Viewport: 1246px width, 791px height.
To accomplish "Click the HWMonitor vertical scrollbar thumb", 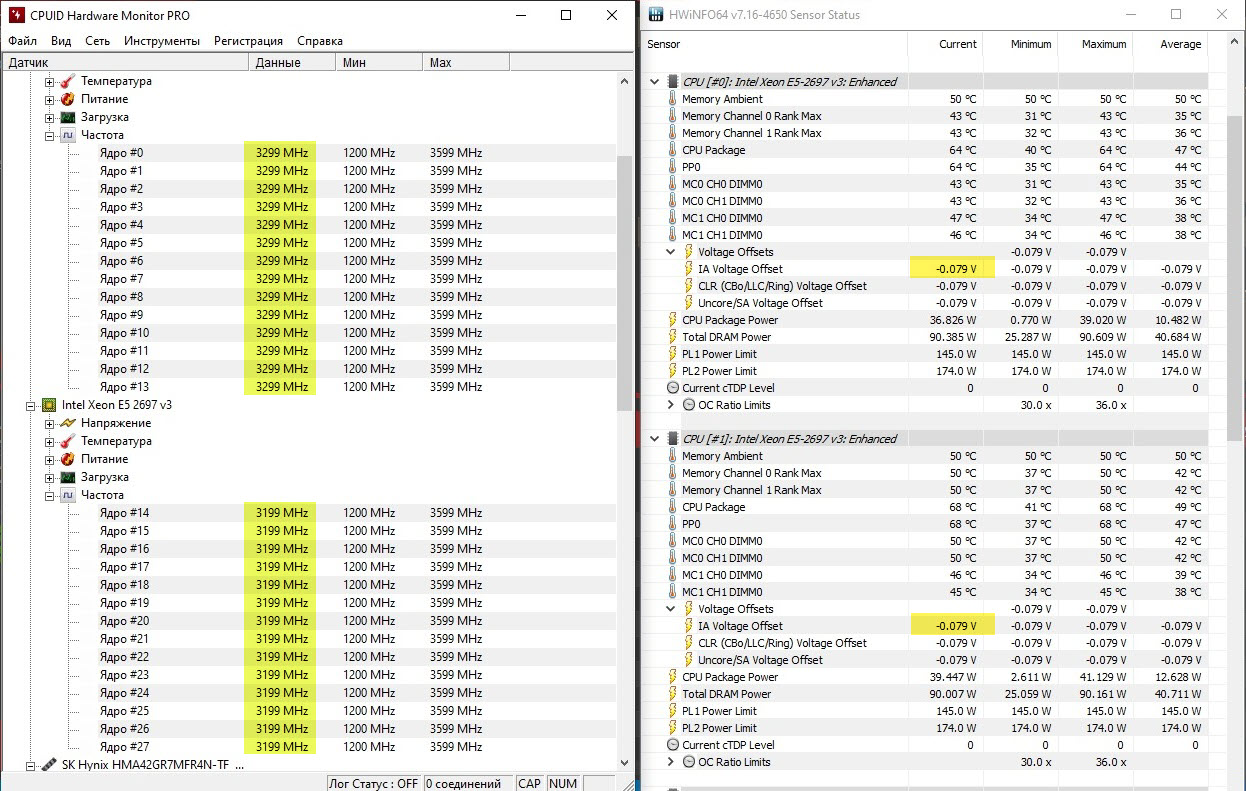I will click(625, 283).
